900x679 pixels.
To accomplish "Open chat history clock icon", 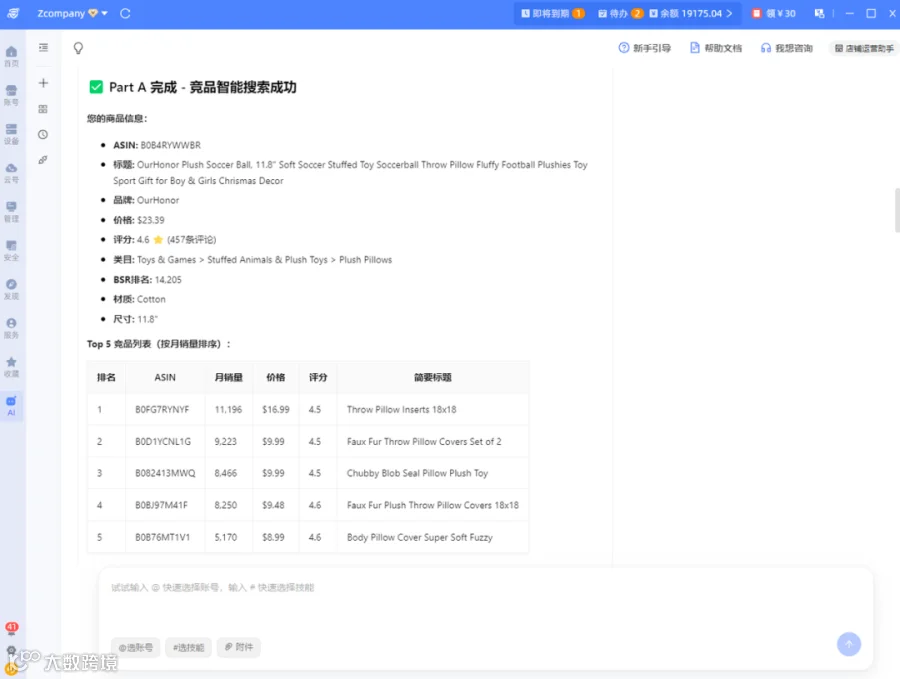I will (43, 134).
